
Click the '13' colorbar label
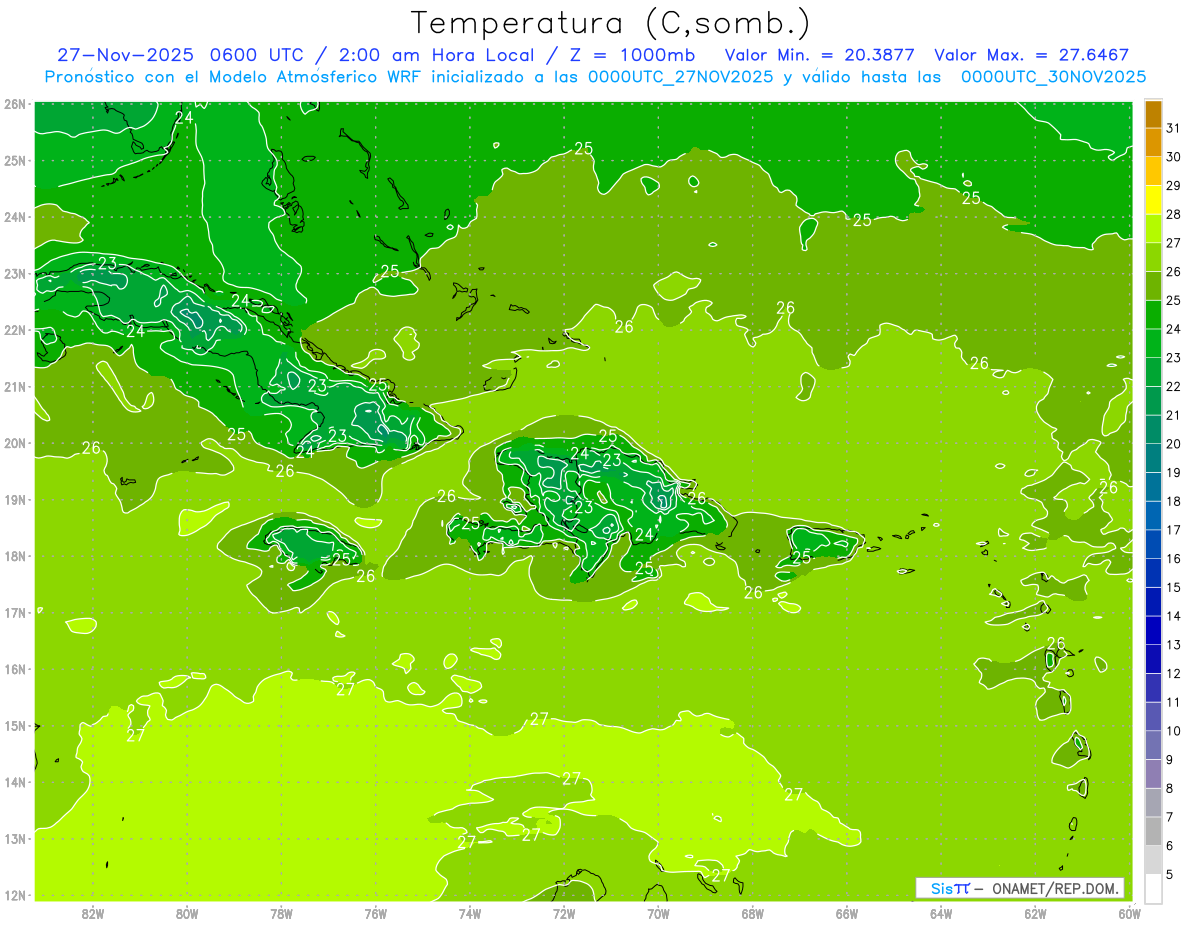[x=1173, y=645]
